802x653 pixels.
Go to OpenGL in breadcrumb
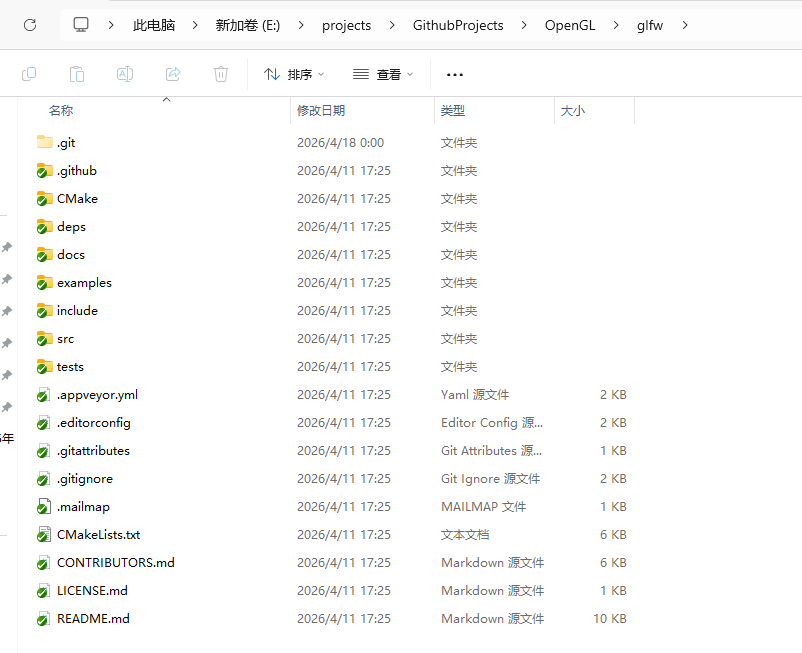[570, 25]
